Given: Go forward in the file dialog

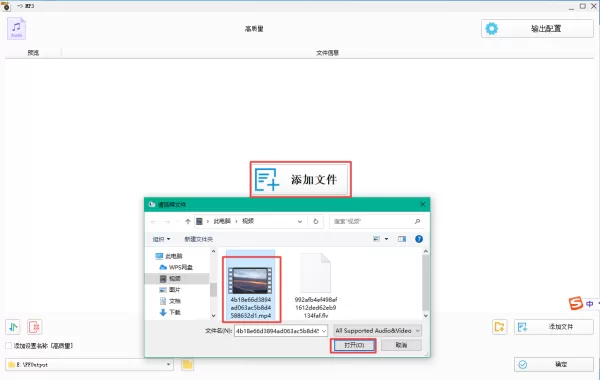Looking at the screenshot, I should [167, 222].
